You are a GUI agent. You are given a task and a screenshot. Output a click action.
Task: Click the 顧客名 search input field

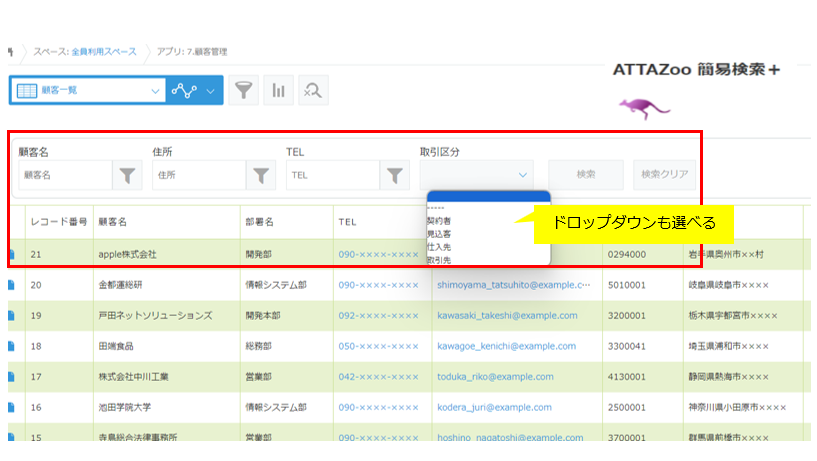click(66, 175)
